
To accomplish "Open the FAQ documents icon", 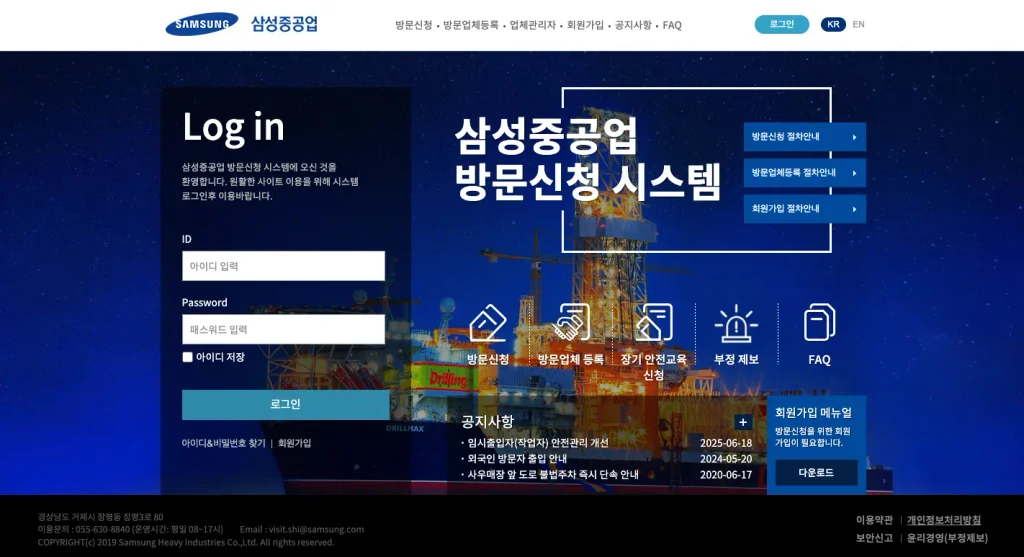I will 819,323.
